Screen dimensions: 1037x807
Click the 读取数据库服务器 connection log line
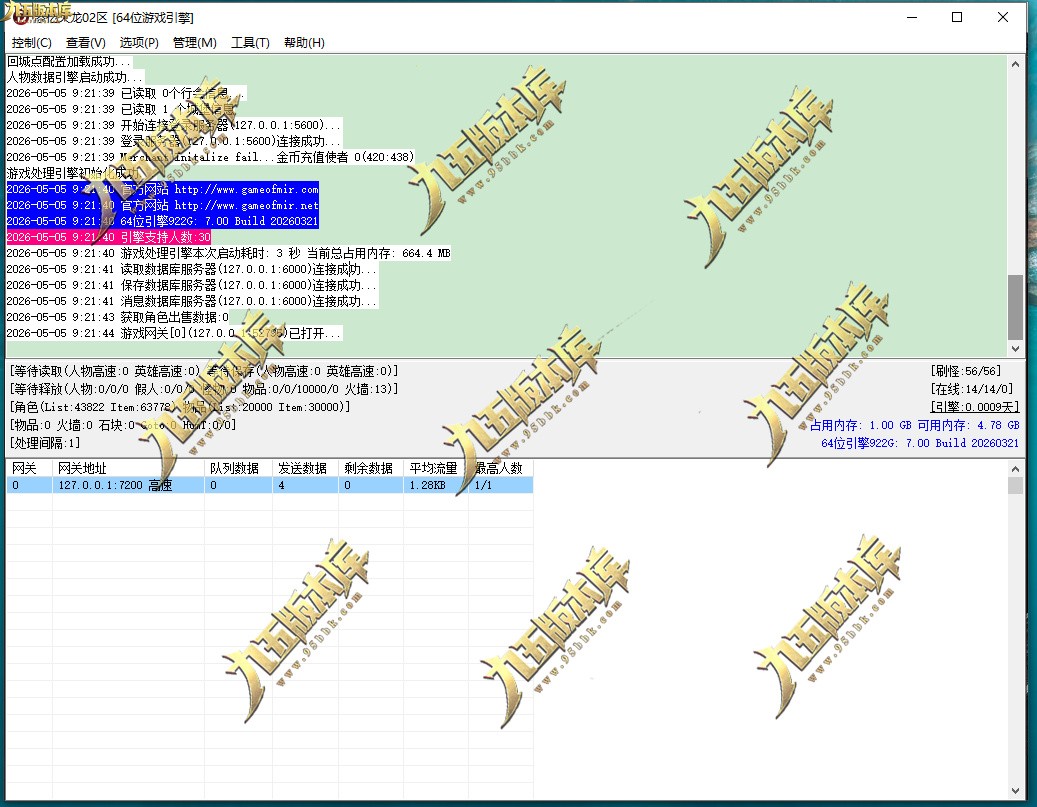[192, 269]
